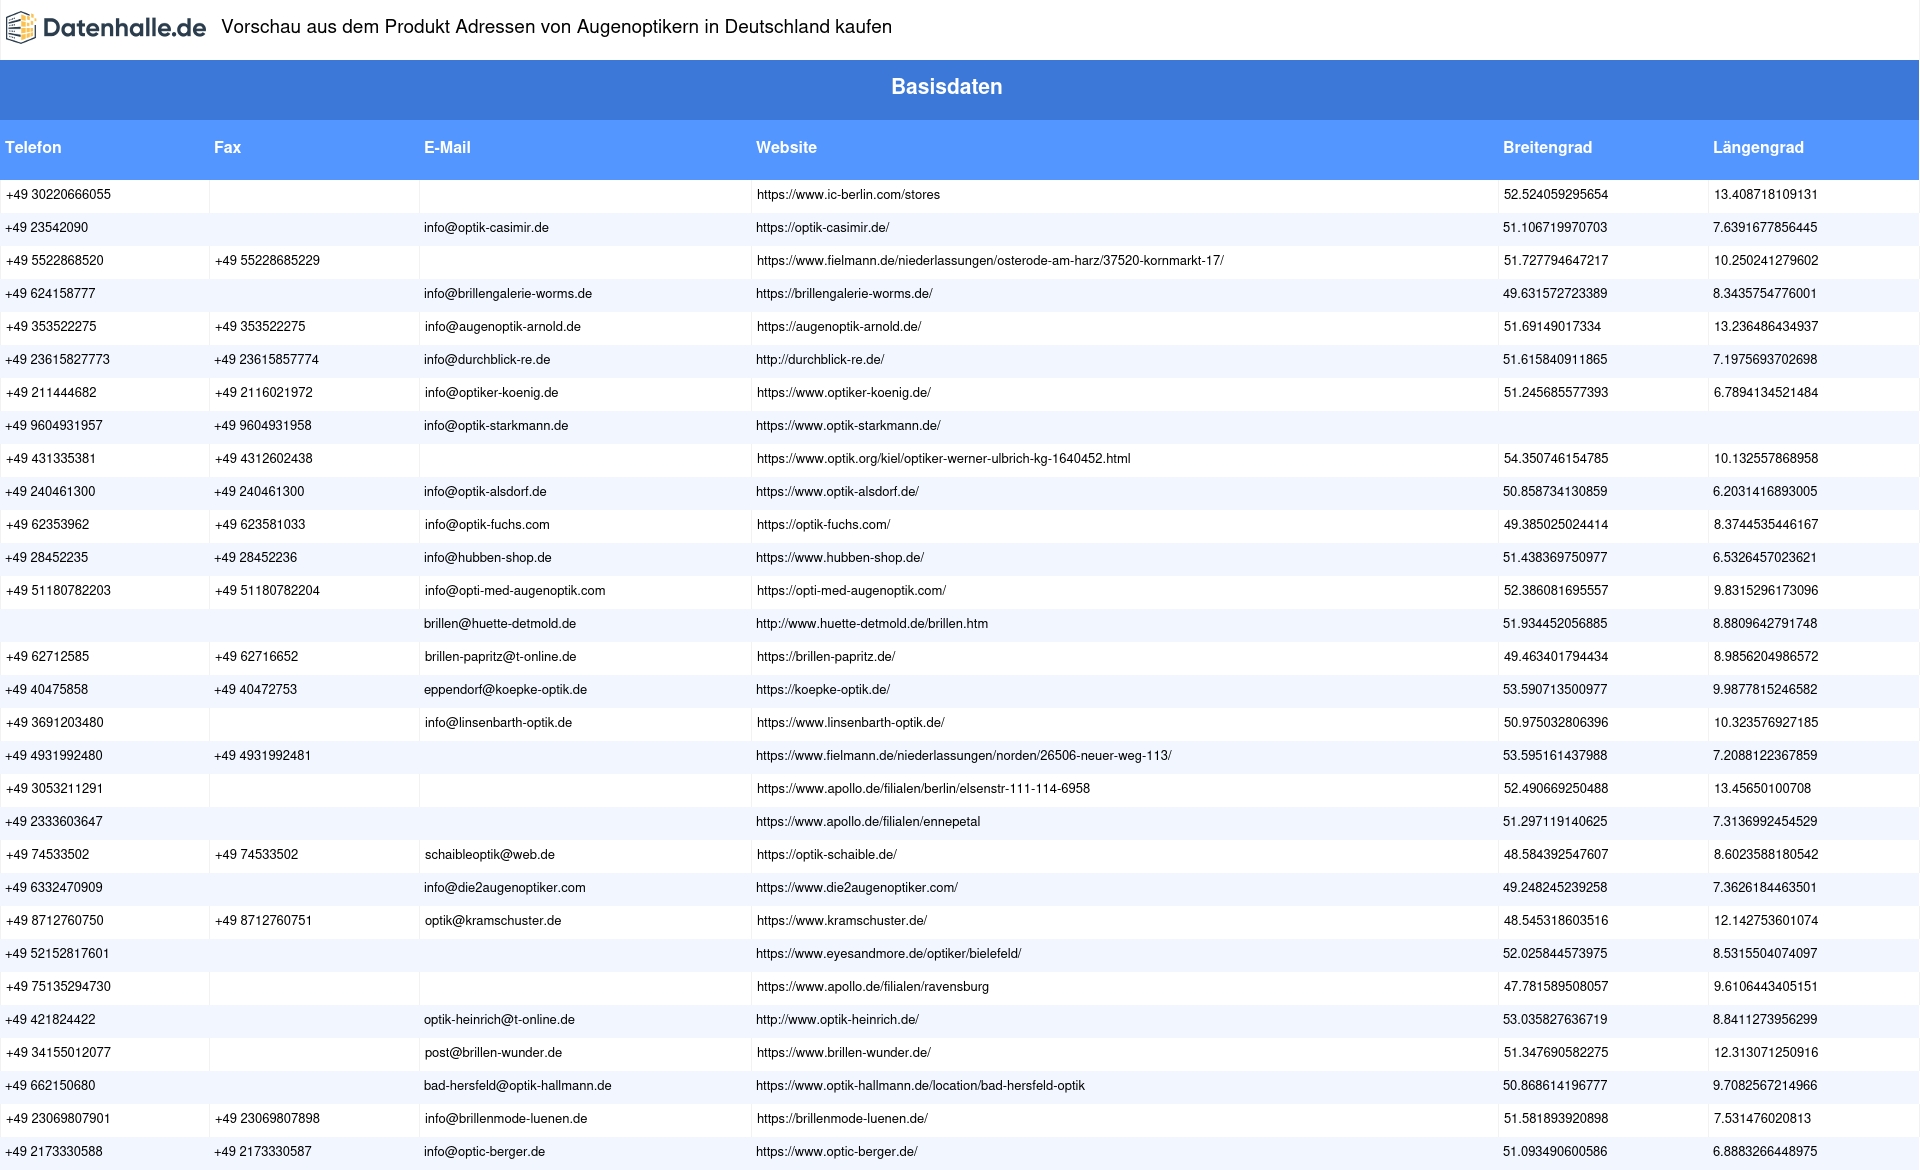Select phone number +49 30220666055
Image resolution: width=1920 pixels, height=1170 pixels.
[58, 195]
